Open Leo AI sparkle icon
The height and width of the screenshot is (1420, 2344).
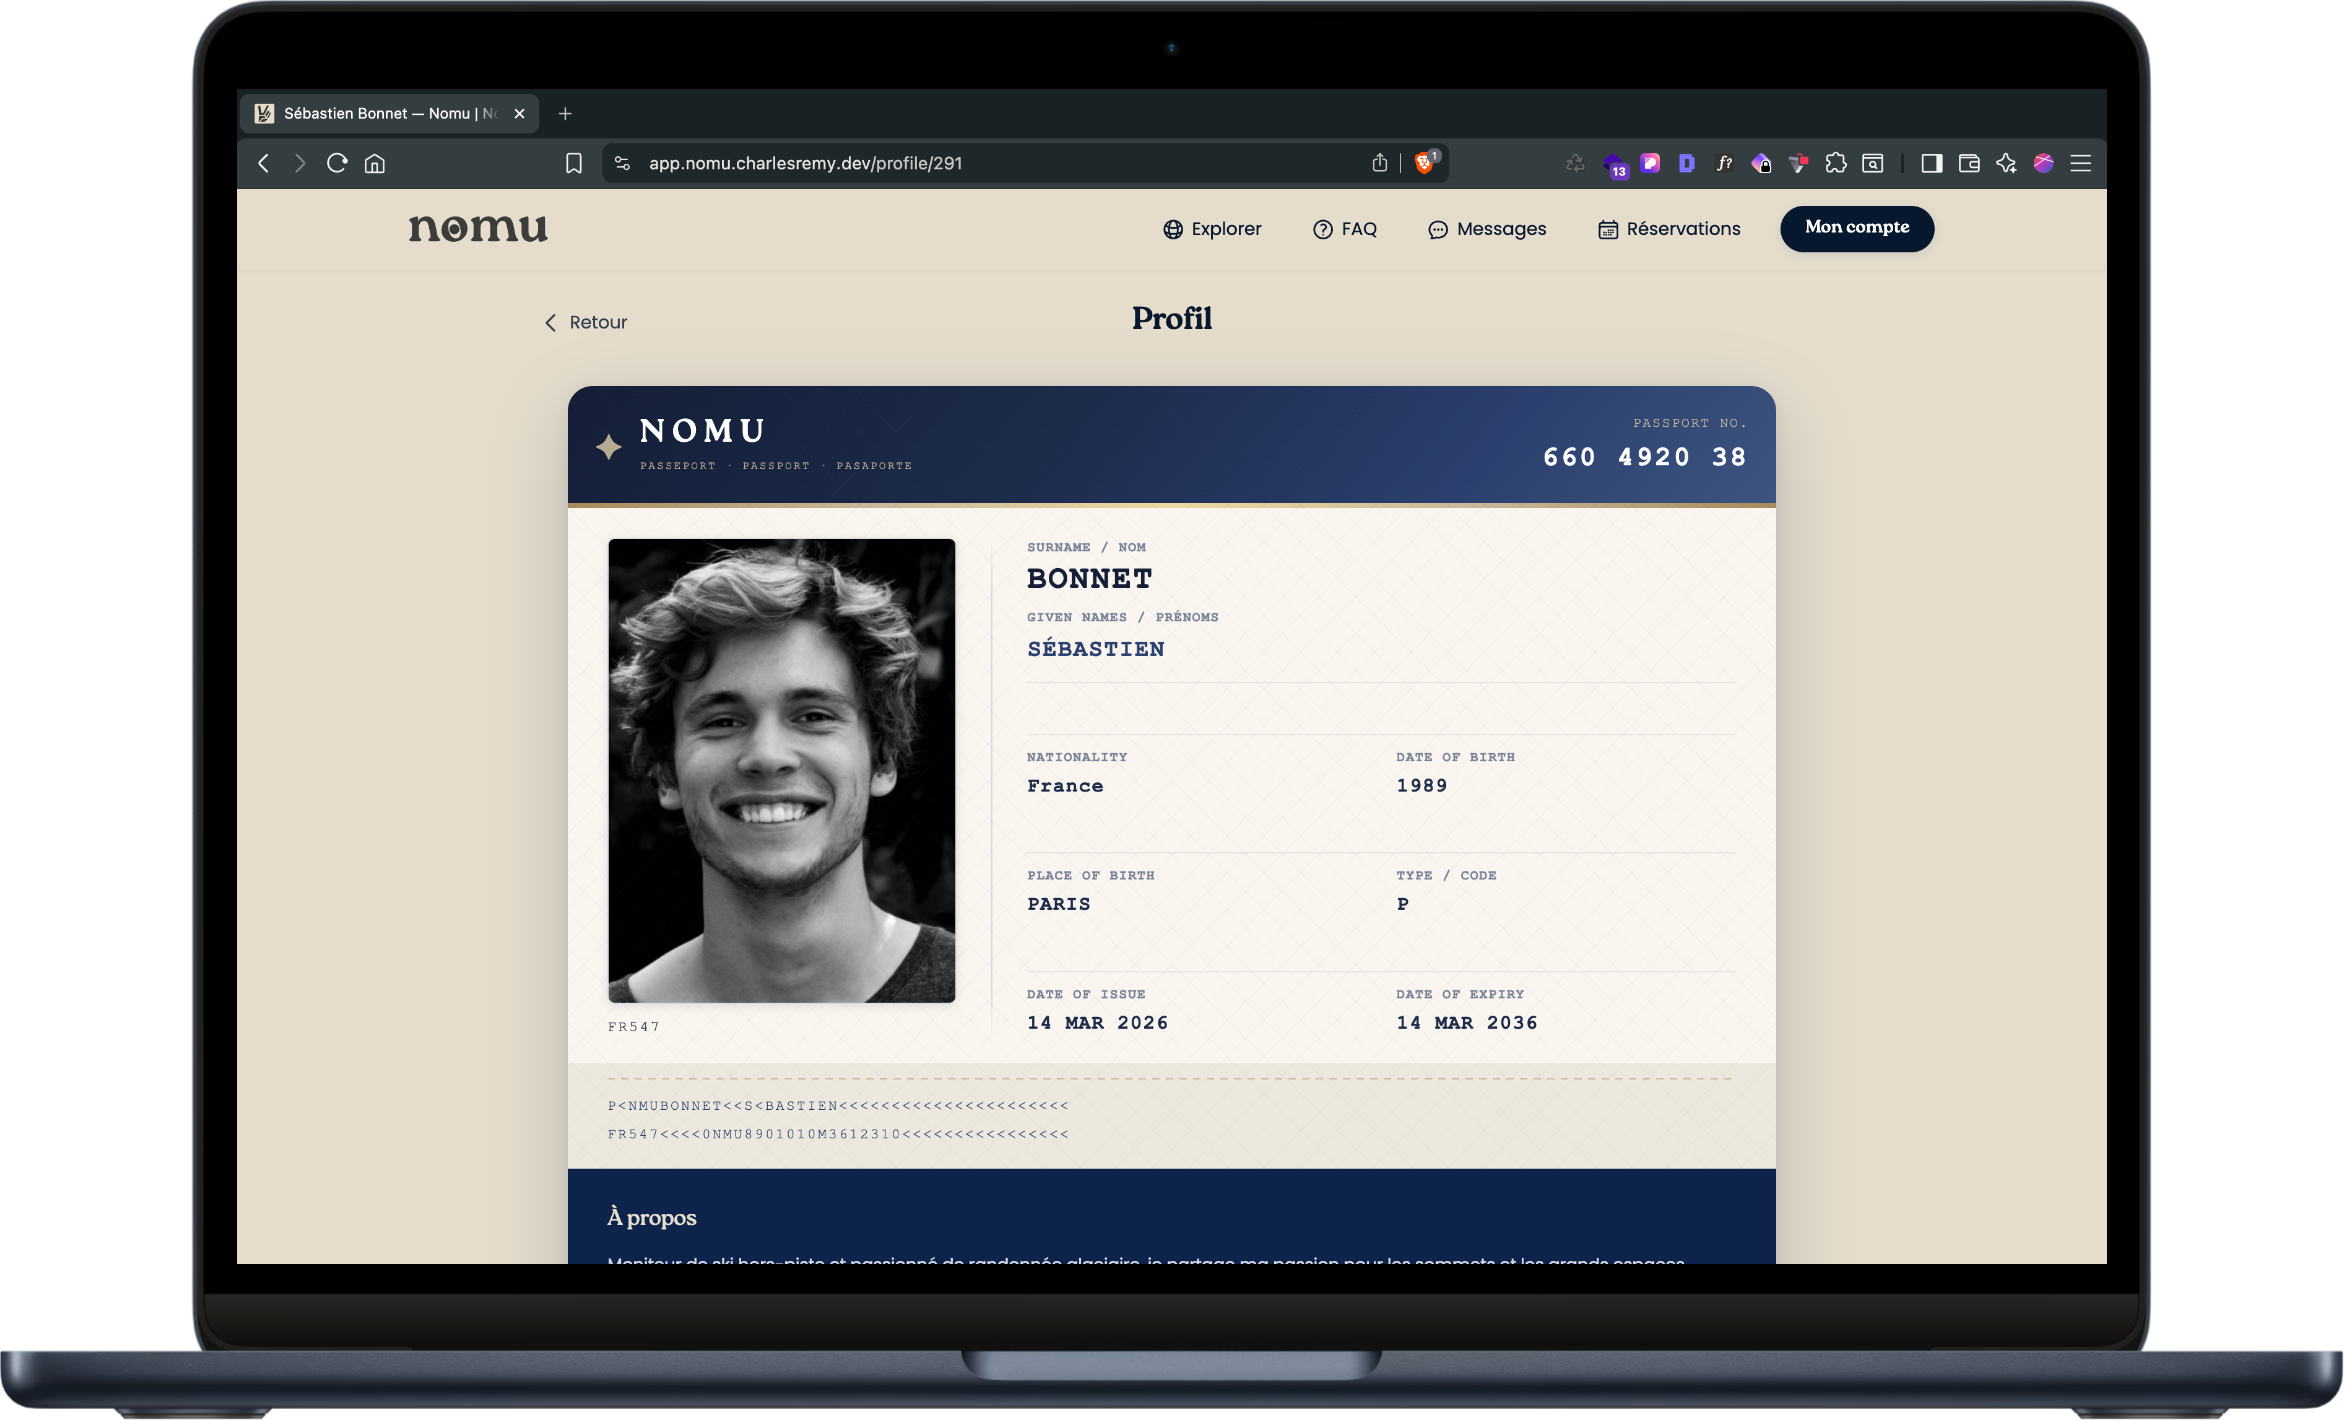coord(2006,163)
